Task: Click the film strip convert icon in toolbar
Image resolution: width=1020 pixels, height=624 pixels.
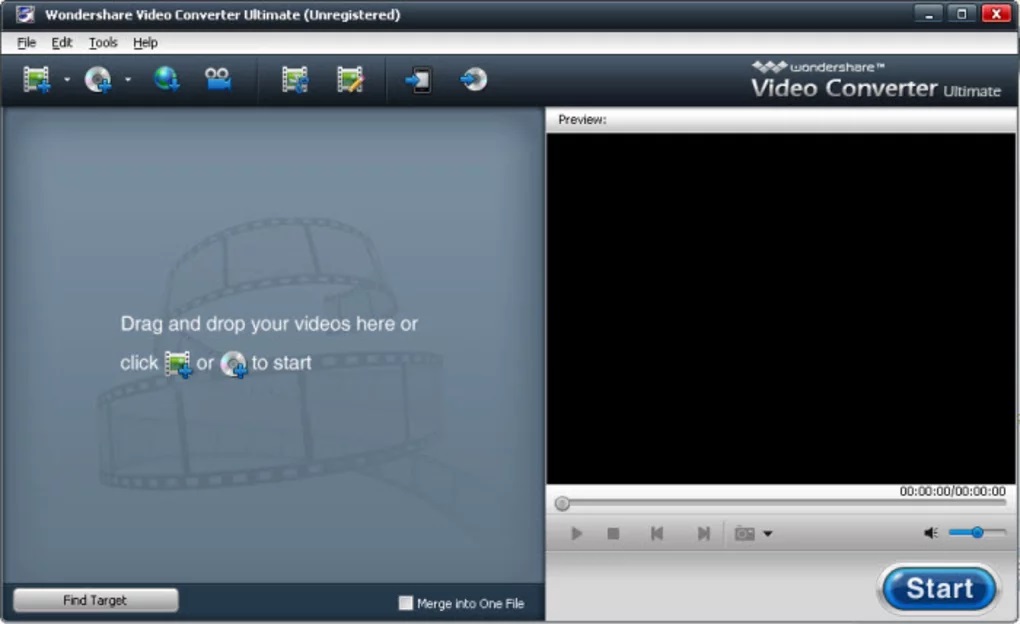Action: [x=294, y=80]
